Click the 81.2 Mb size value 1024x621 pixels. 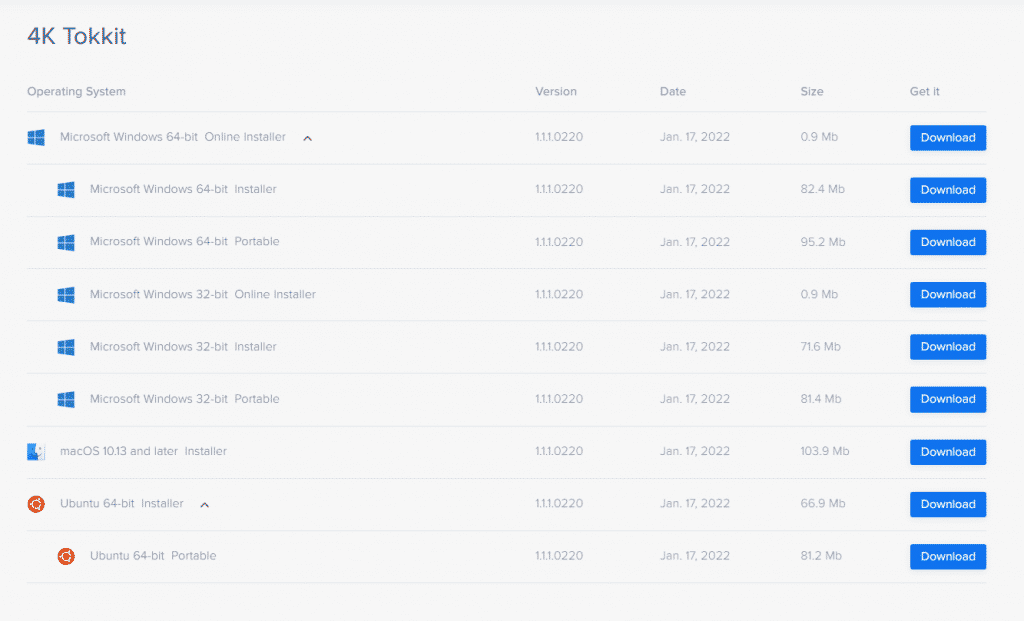[821, 556]
